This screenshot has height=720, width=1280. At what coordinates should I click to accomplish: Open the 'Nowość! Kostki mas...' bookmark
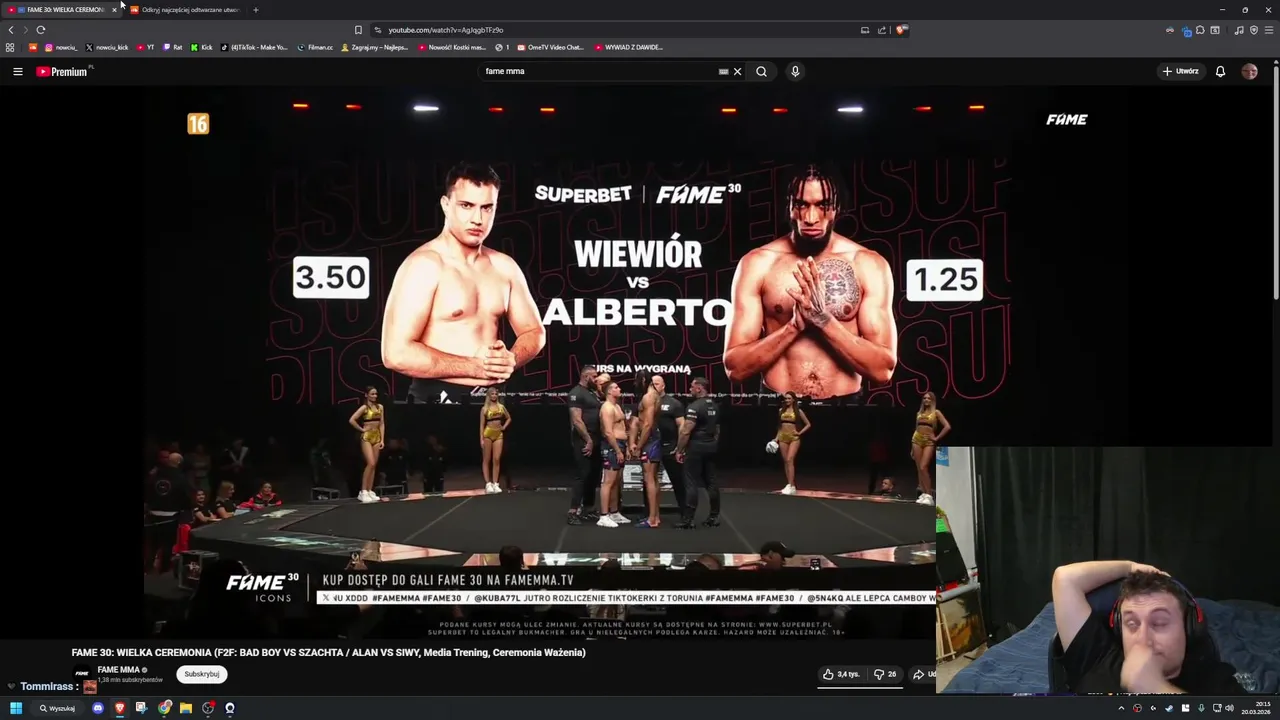(x=452, y=47)
